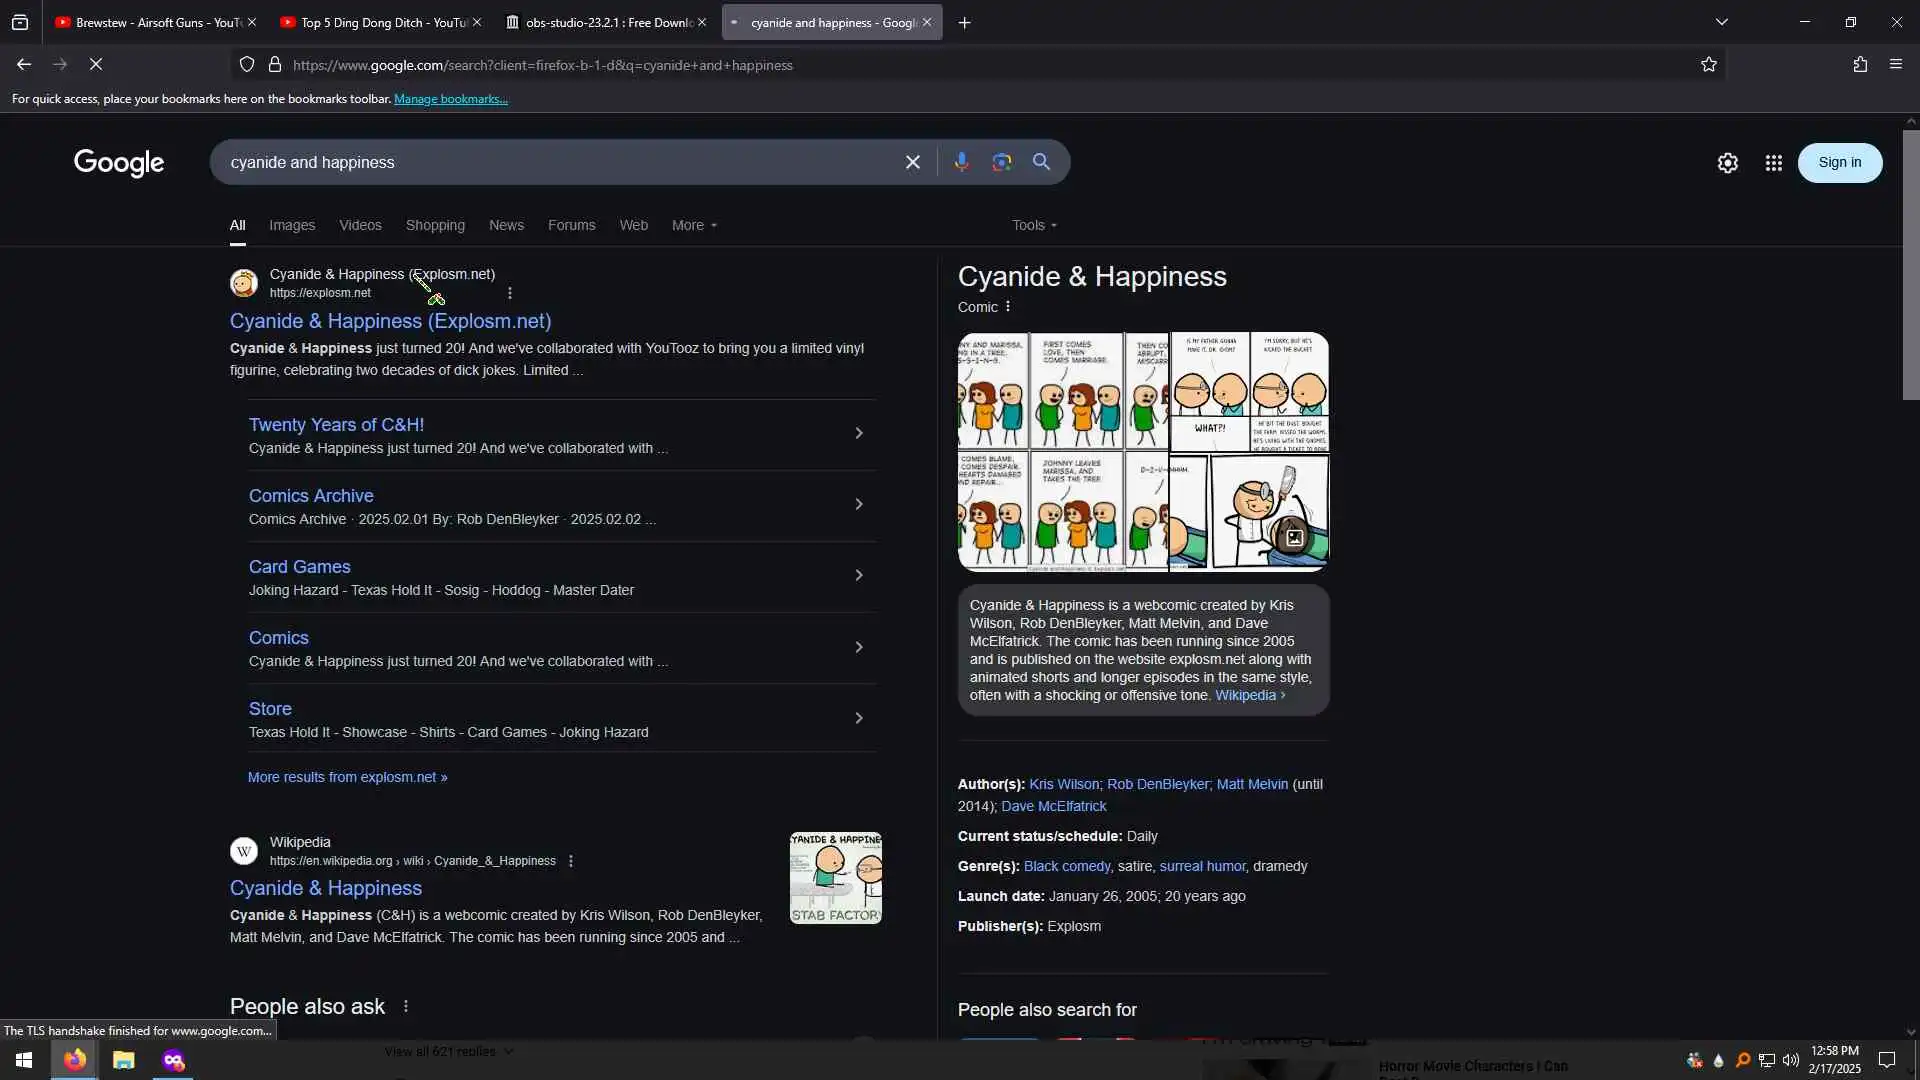Expand the More search filters dropdown
Image resolution: width=1920 pixels, height=1080 pixels.
pyautogui.click(x=694, y=225)
